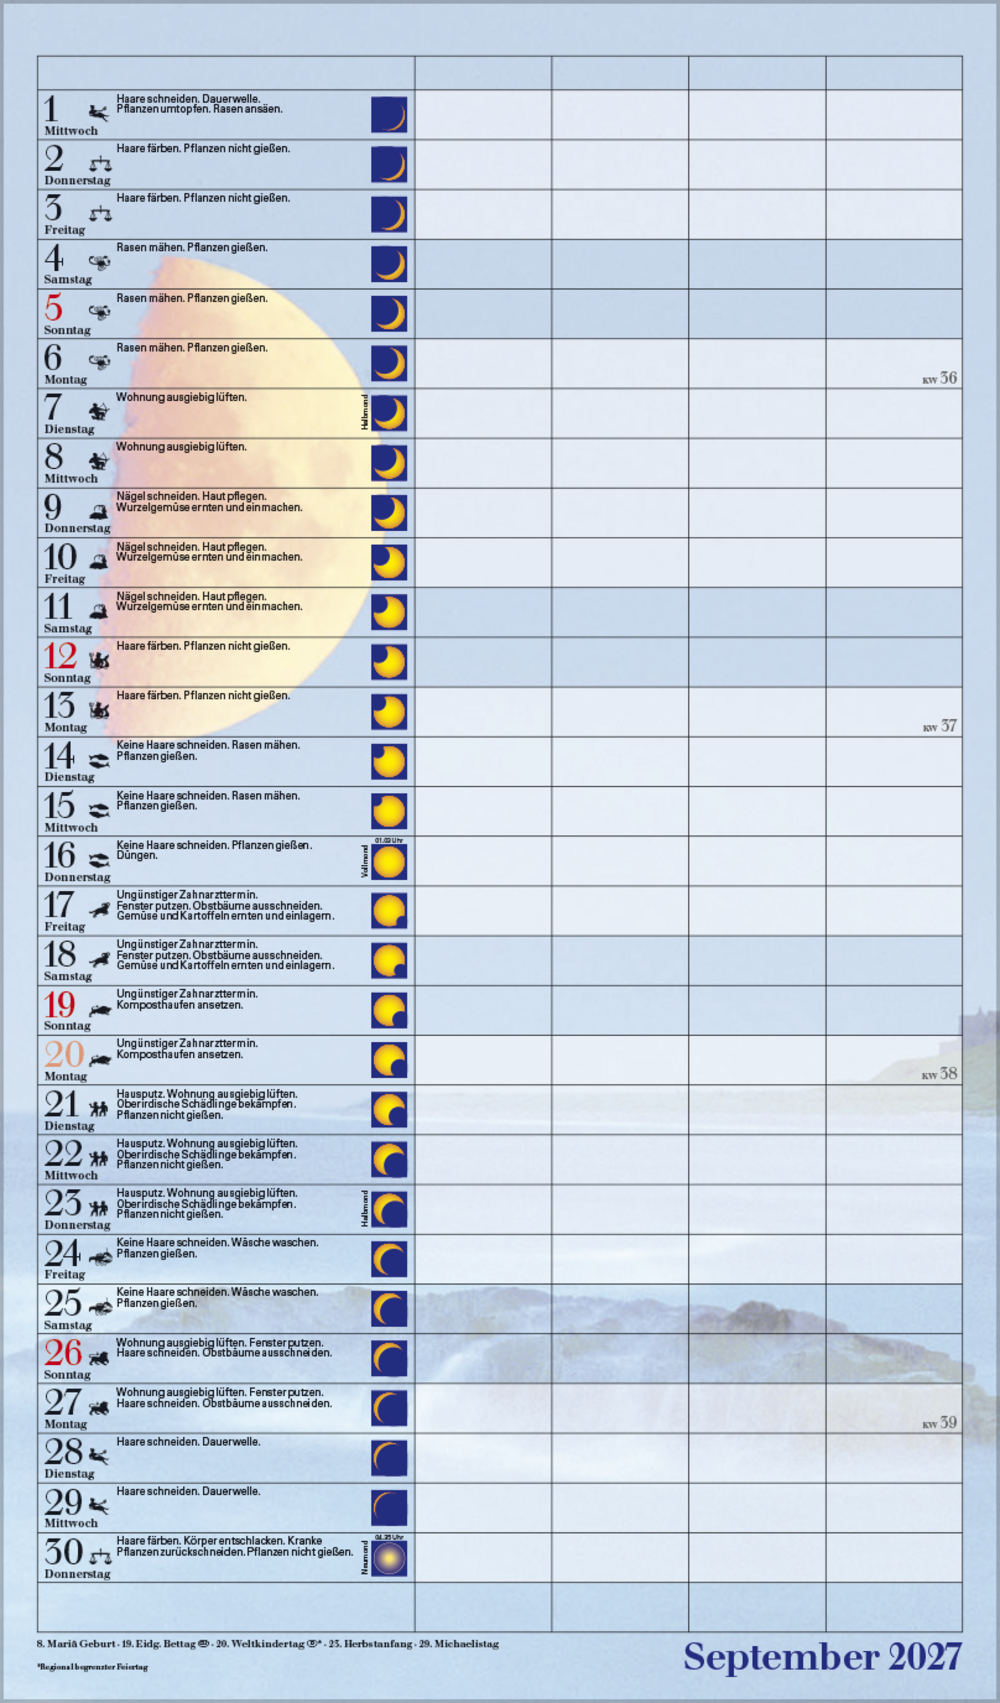Click the moon phase icon for September 19
The height and width of the screenshot is (1703, 1000).
tap(389, 1010)
